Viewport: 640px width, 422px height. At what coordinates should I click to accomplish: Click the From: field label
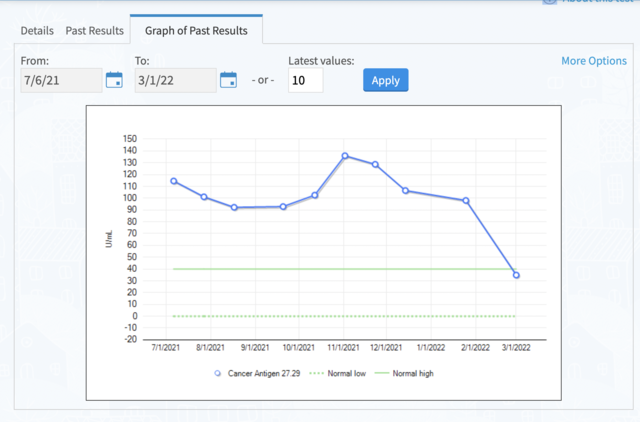[35, 61]
